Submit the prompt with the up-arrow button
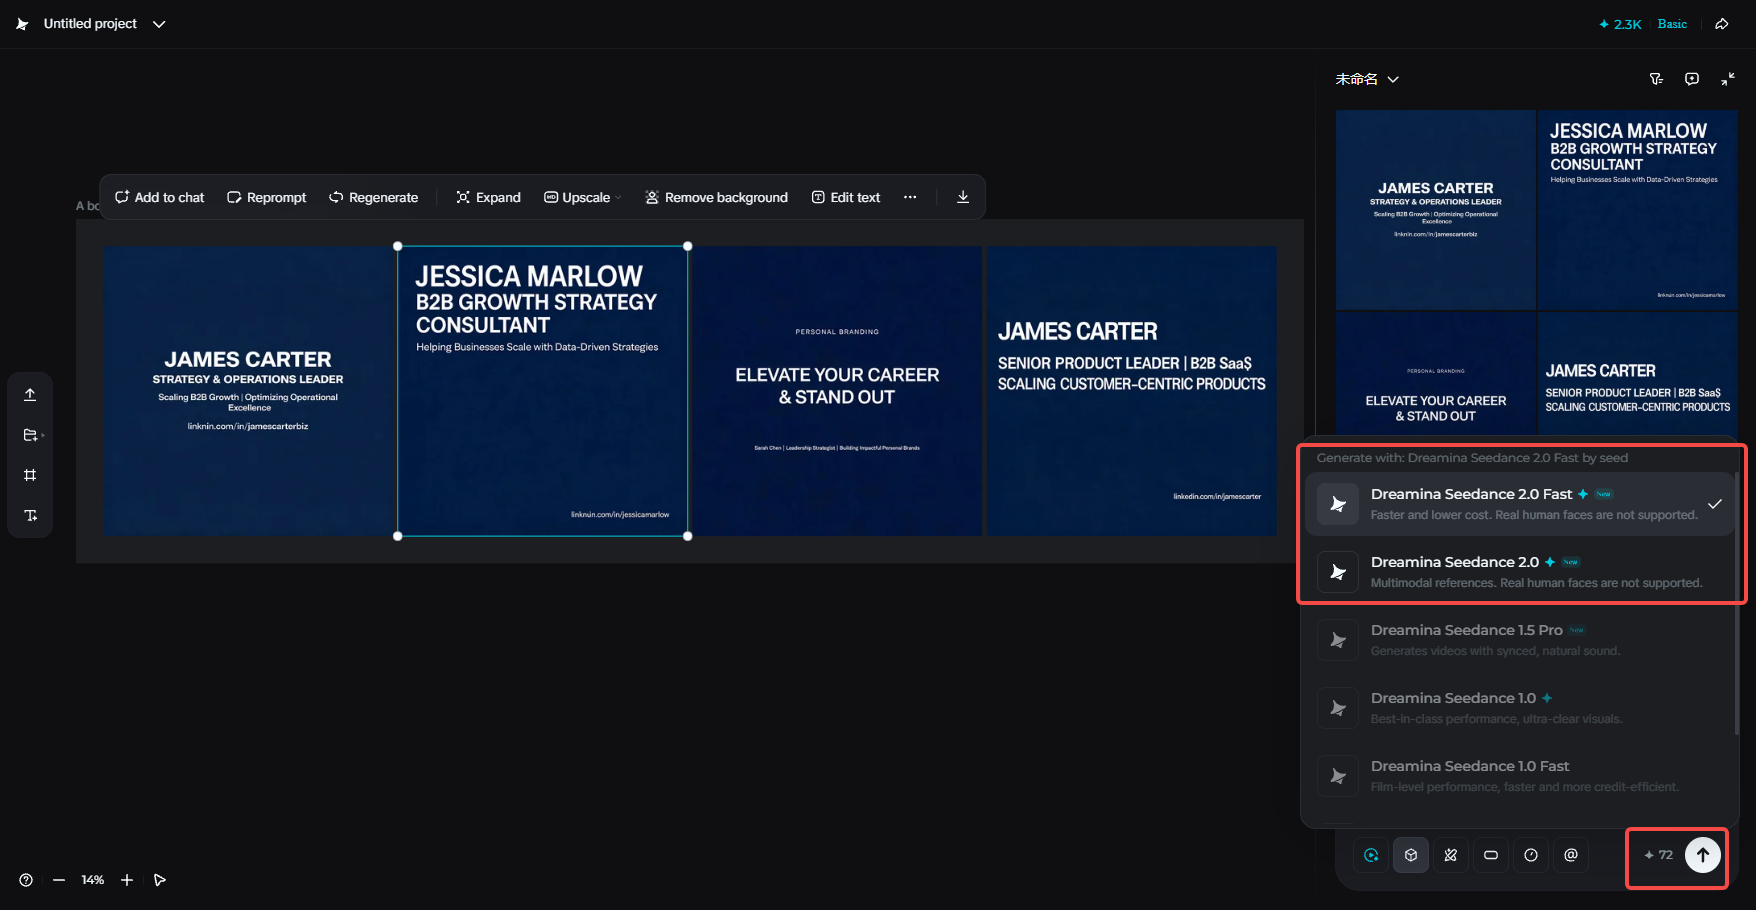 [x=1703, y=855]
